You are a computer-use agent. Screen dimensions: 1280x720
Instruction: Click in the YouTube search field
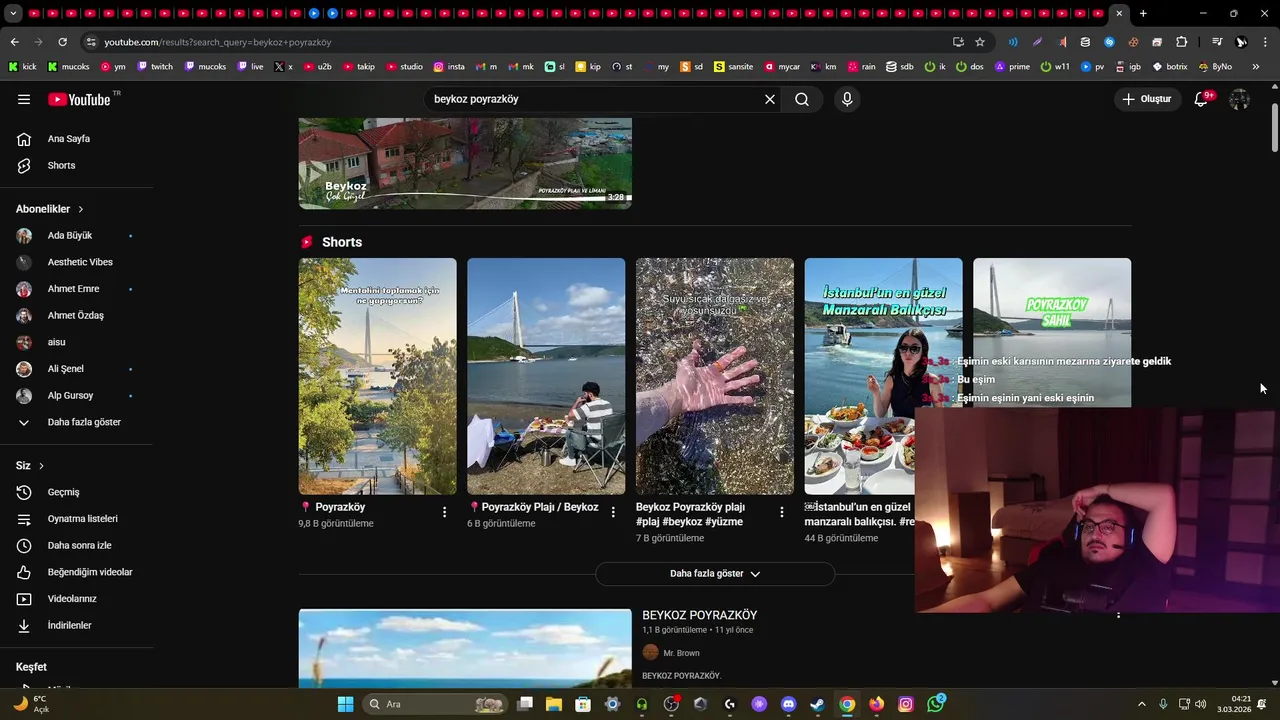[x=590, y=99]
